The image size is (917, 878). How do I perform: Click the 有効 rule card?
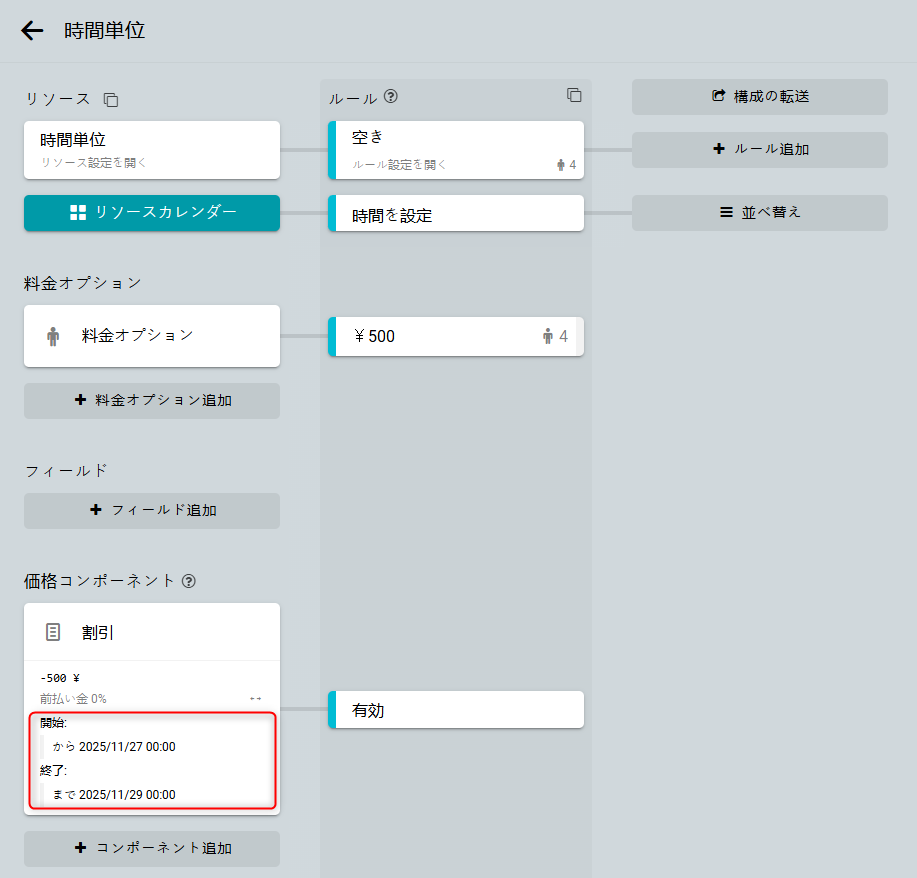click(456, 710)
